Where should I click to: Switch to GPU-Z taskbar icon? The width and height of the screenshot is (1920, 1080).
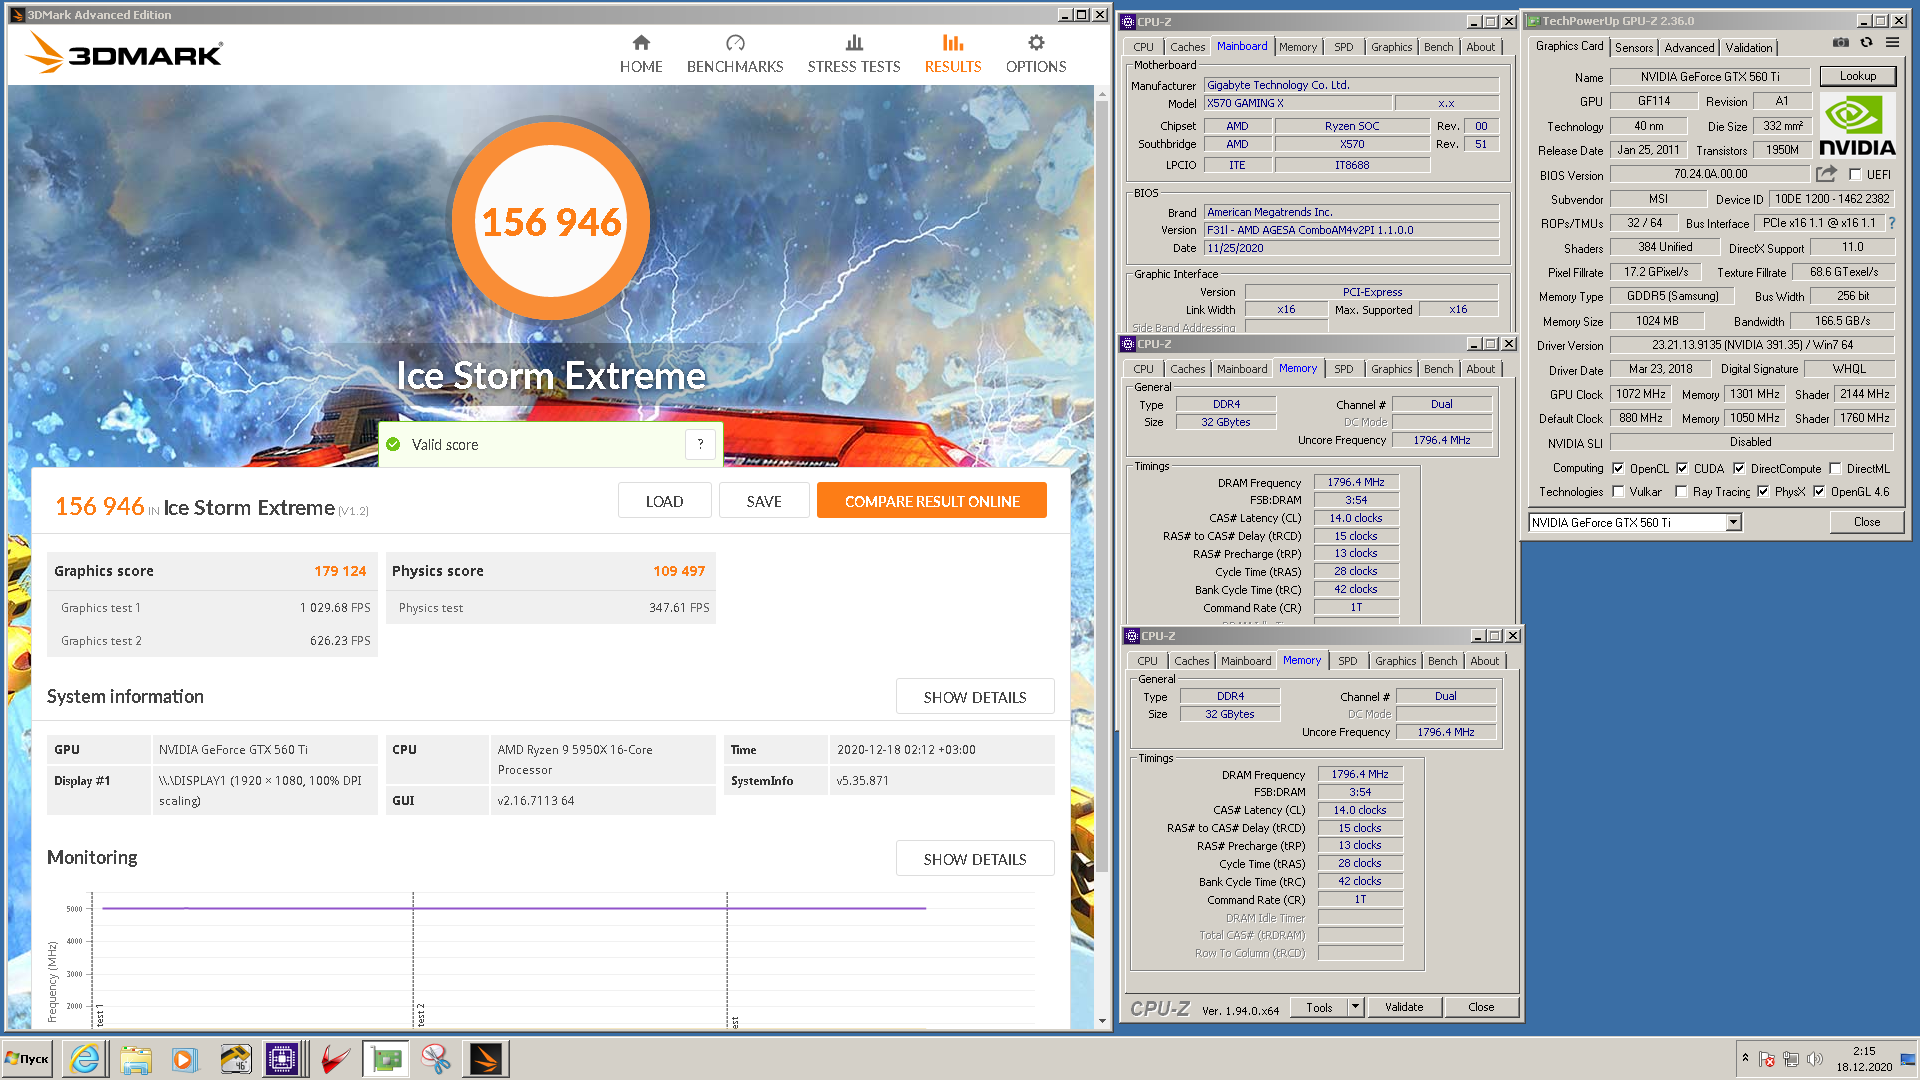(x=385, y=1059)
